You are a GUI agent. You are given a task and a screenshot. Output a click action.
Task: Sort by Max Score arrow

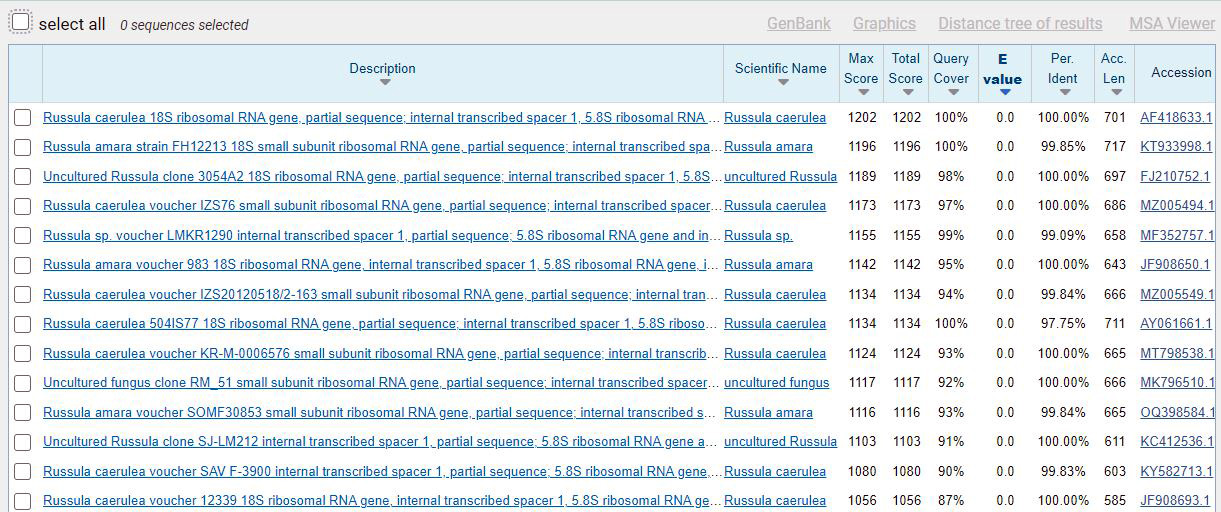pyautogui.click(x=862, y=93)
